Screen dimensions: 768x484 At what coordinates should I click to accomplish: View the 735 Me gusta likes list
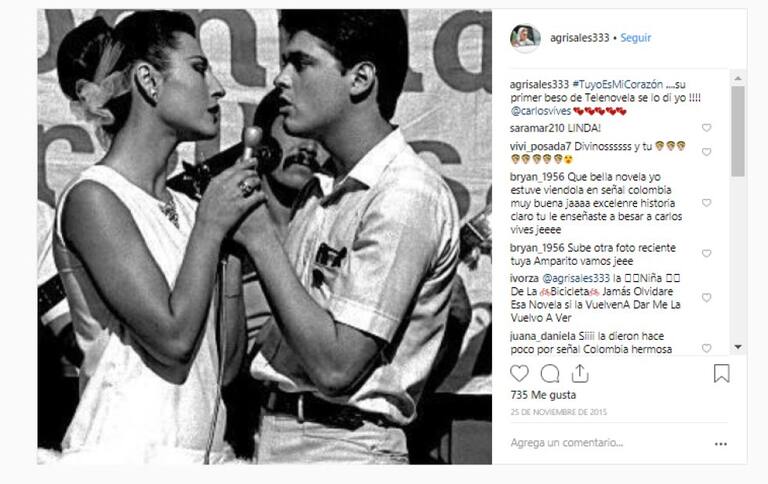(x=543, y=395)
